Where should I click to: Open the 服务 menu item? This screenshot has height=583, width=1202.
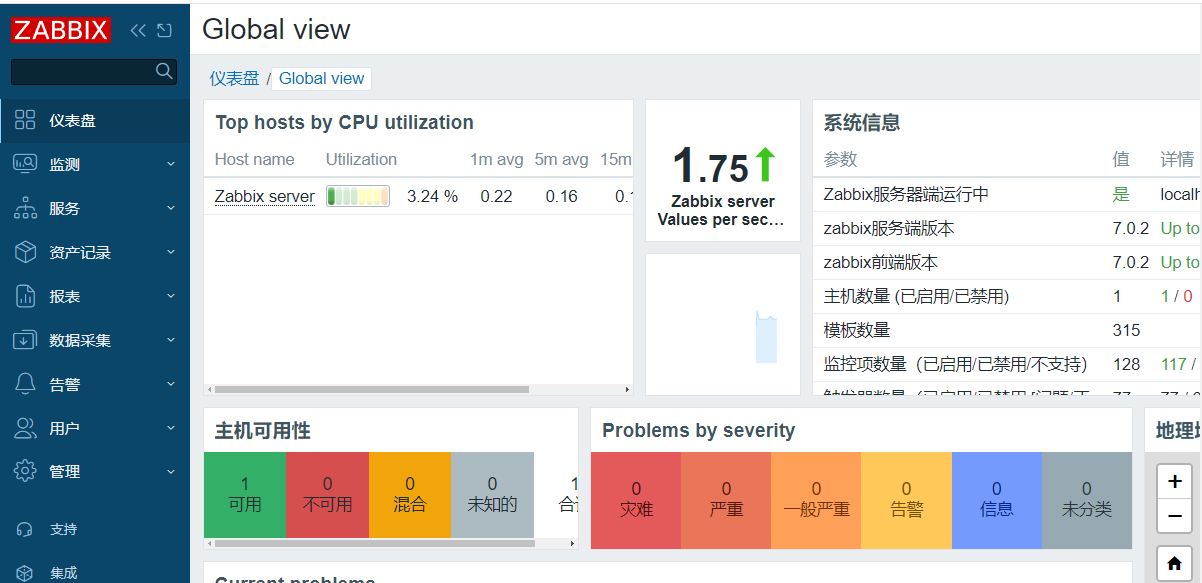pos(95,208)
